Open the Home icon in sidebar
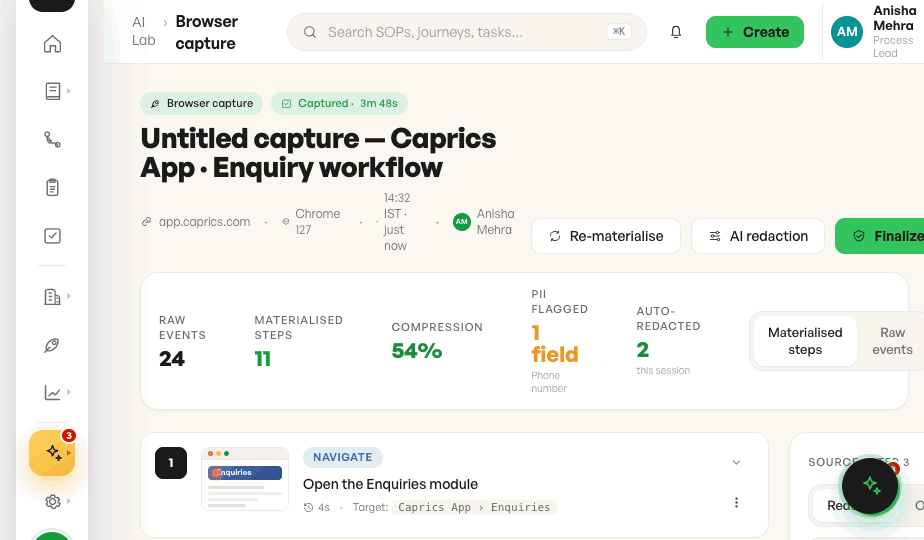Image resolution: width=924 pixels, height=540 pixels. [52, 44]
